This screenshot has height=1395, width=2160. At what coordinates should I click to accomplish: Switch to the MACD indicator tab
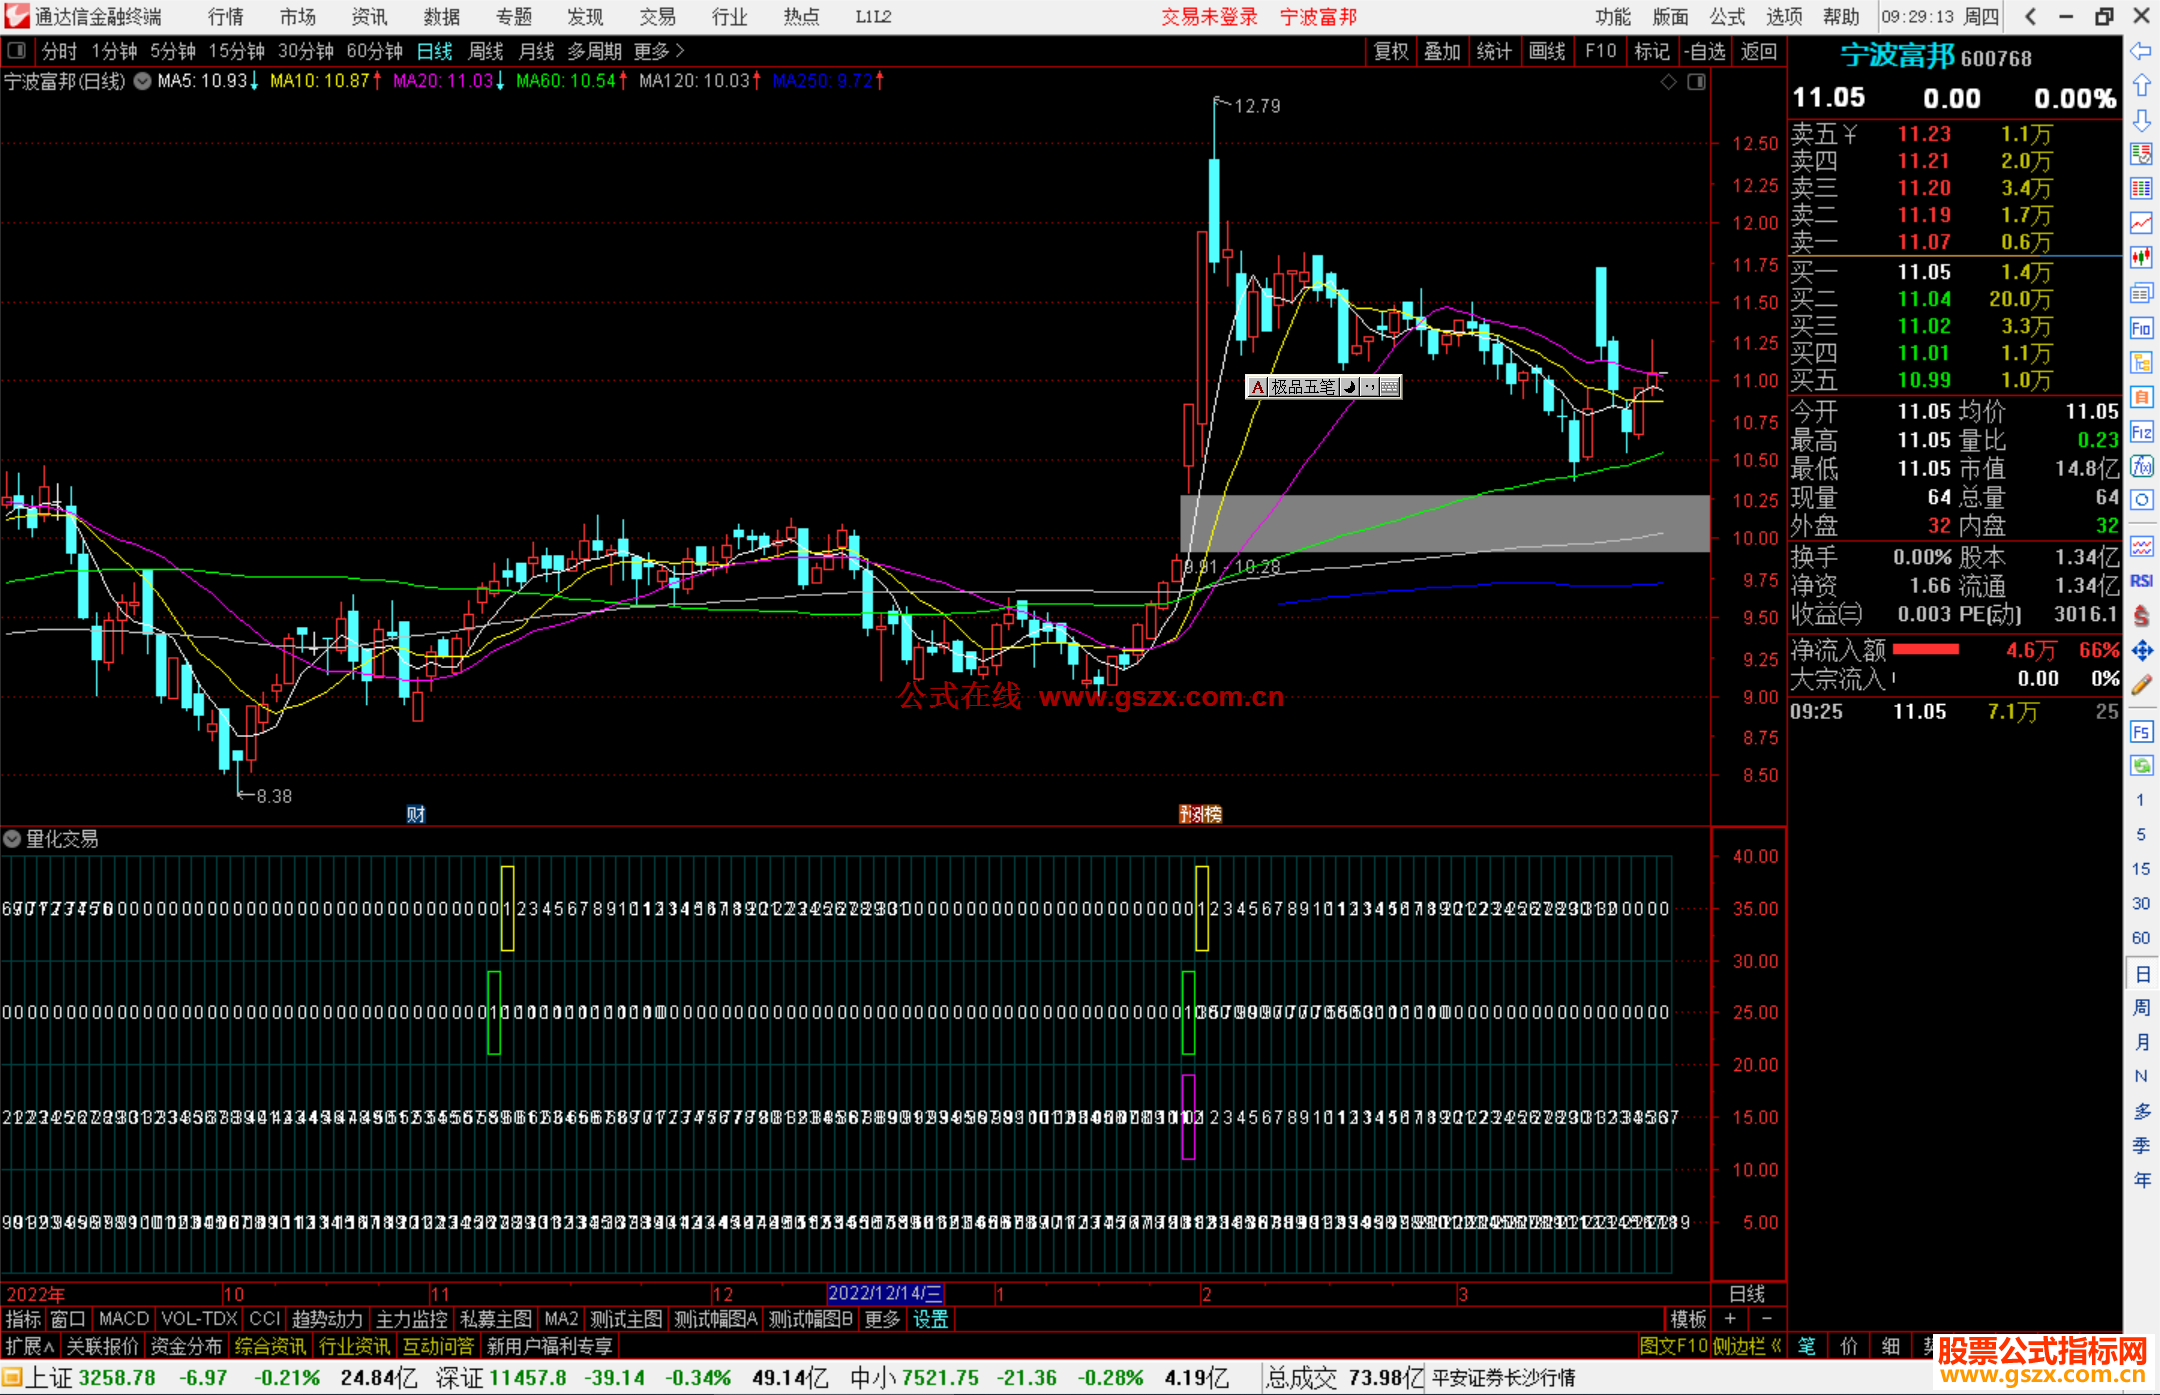pos(123,1319)
